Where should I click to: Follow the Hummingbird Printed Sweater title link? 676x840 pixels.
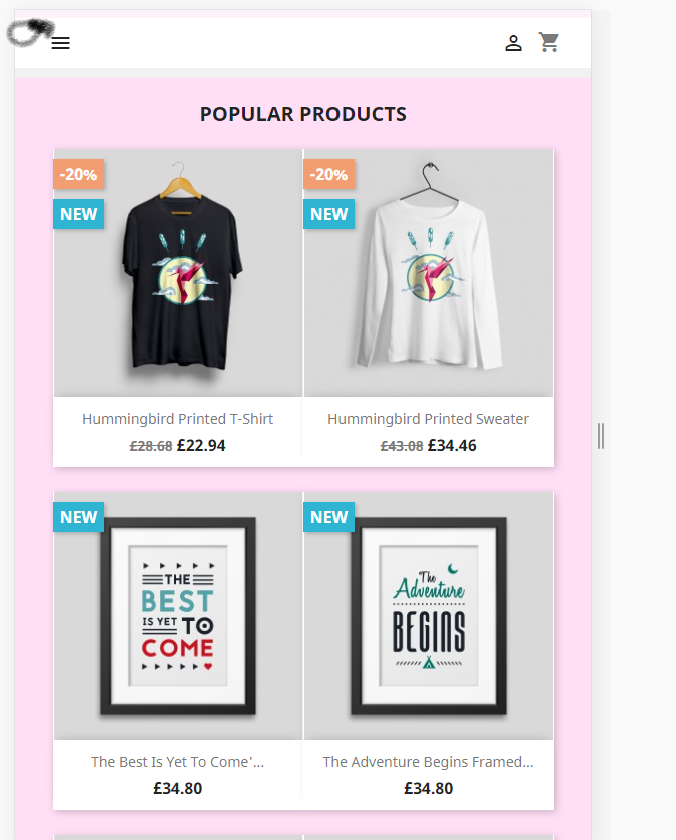428,419
